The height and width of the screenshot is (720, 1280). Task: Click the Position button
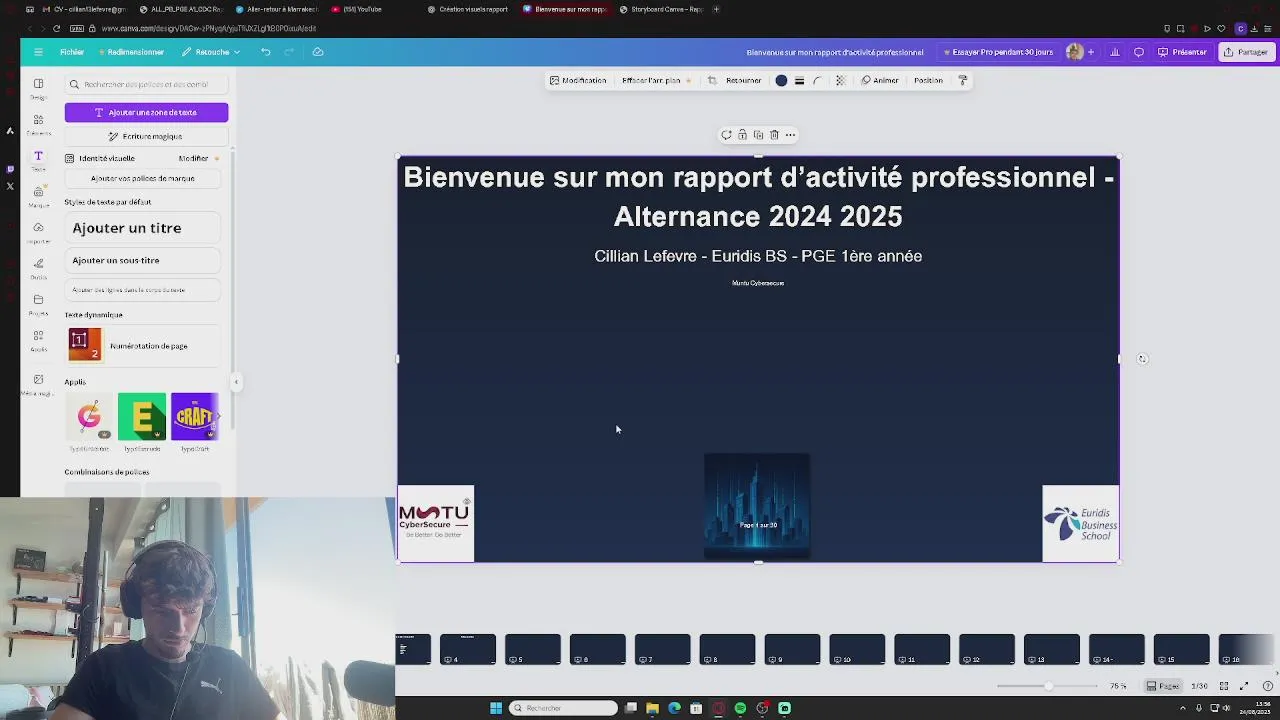[928, 80]
